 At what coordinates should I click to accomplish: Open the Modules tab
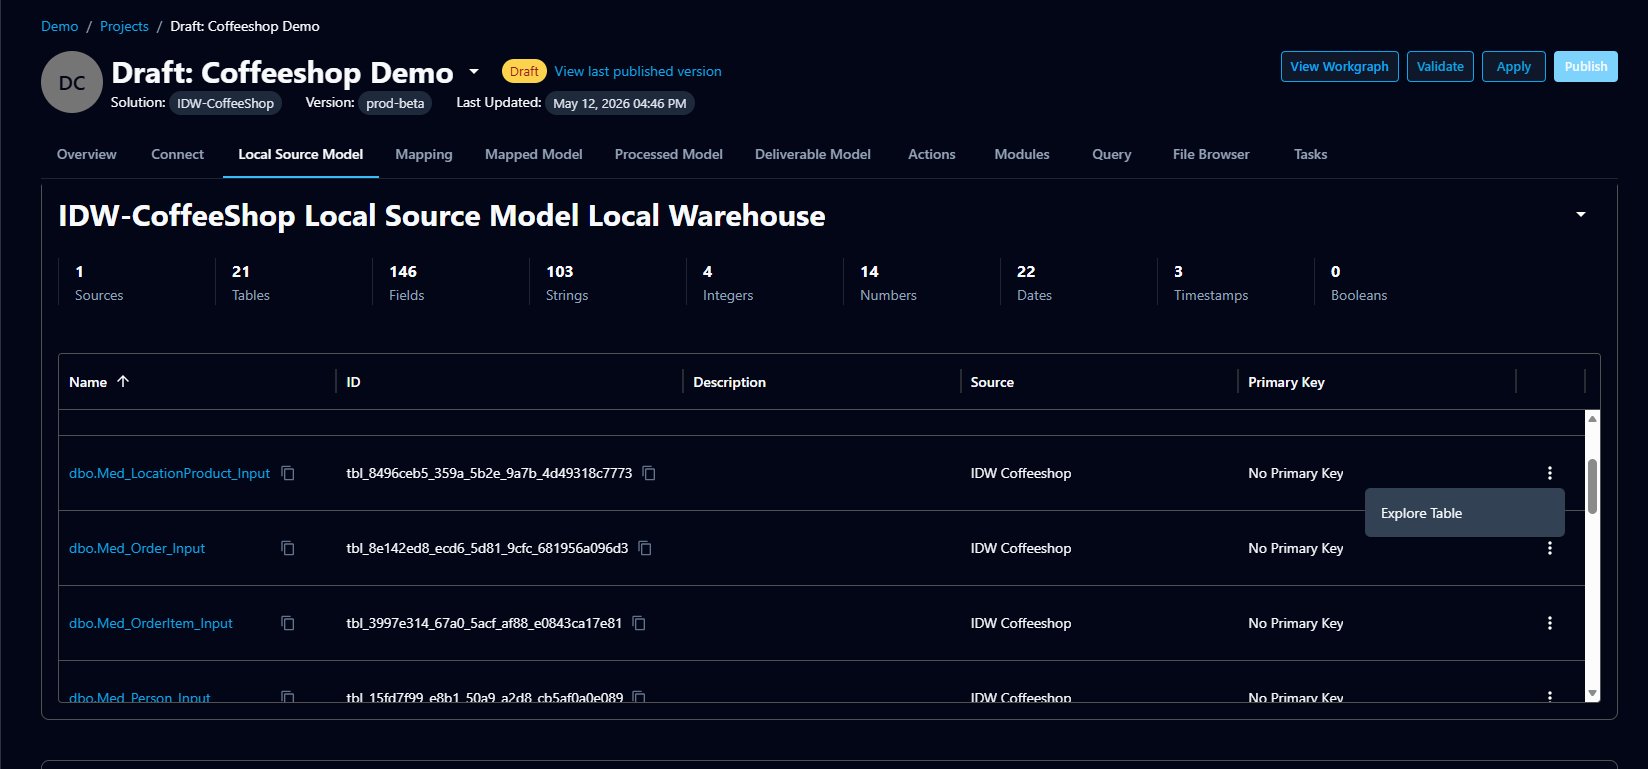click(x=1022, y=154)
